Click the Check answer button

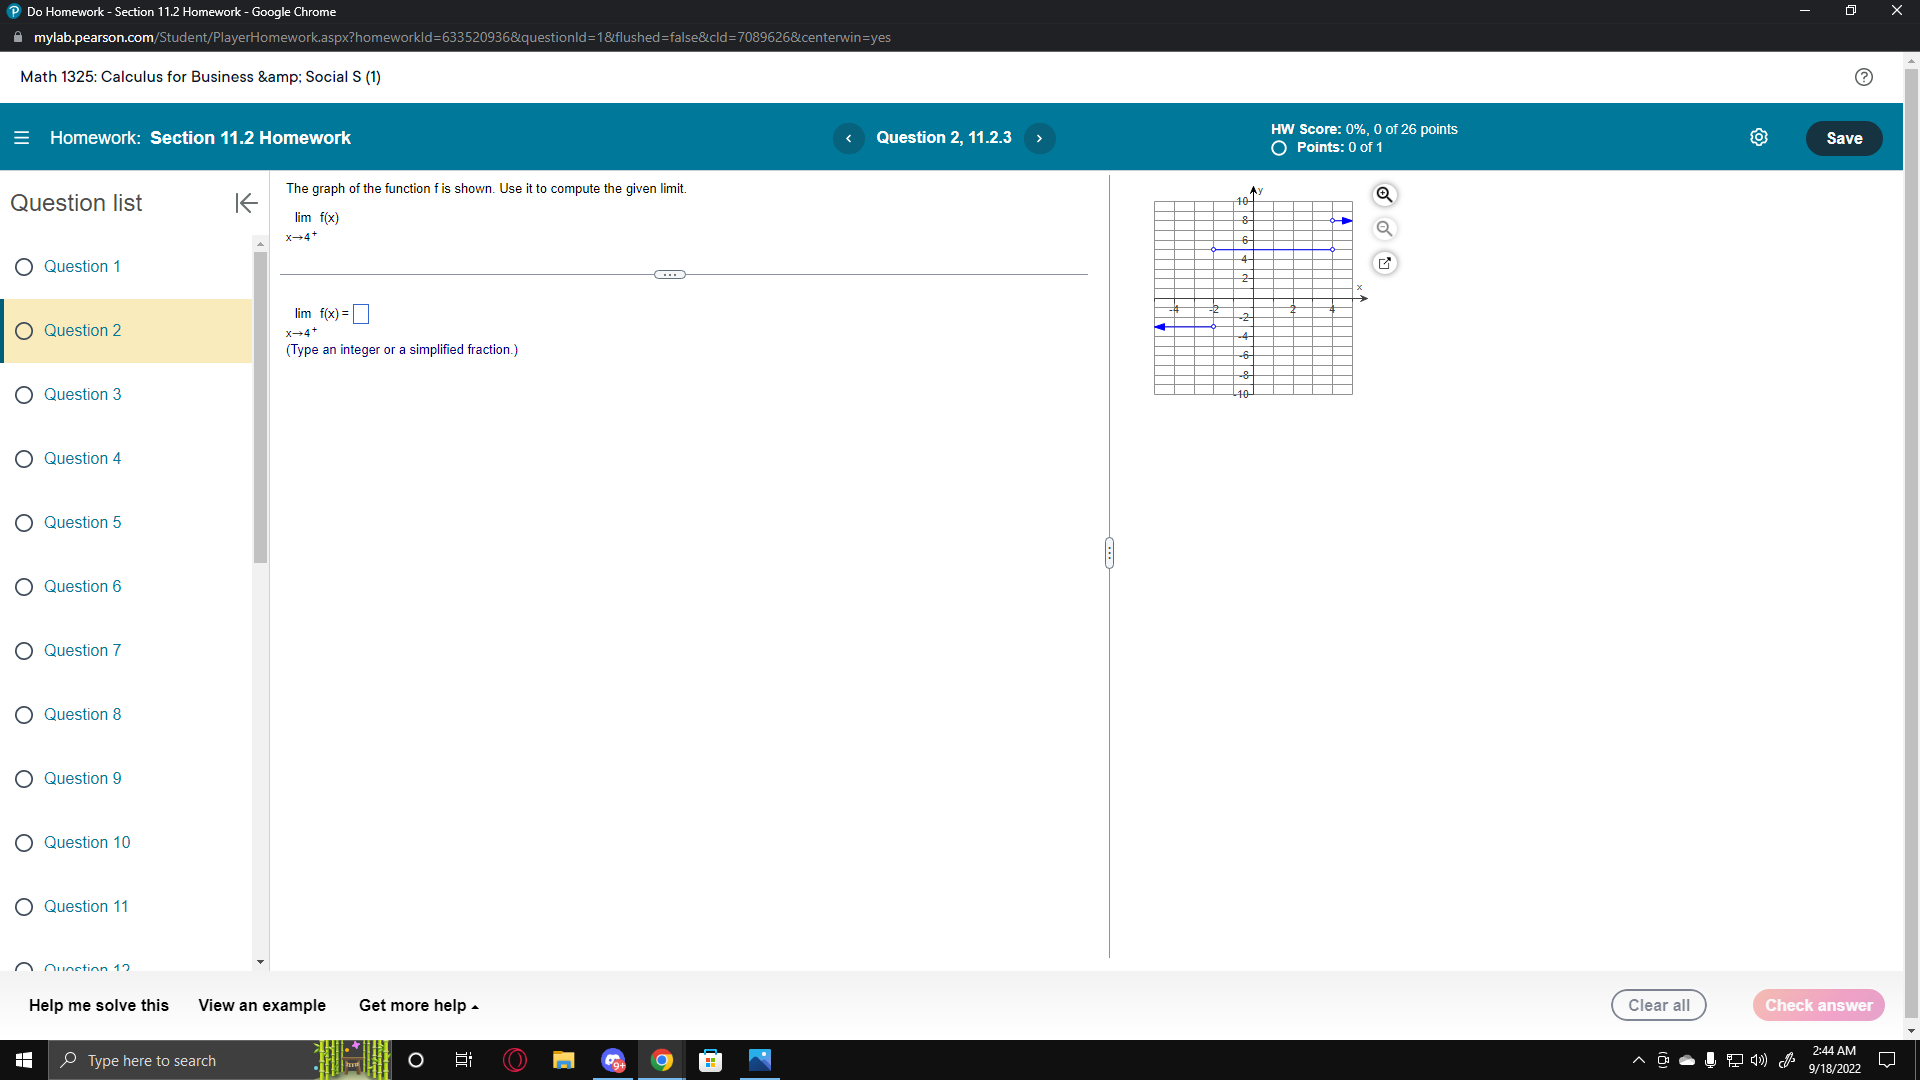tap(1818, 1005)
